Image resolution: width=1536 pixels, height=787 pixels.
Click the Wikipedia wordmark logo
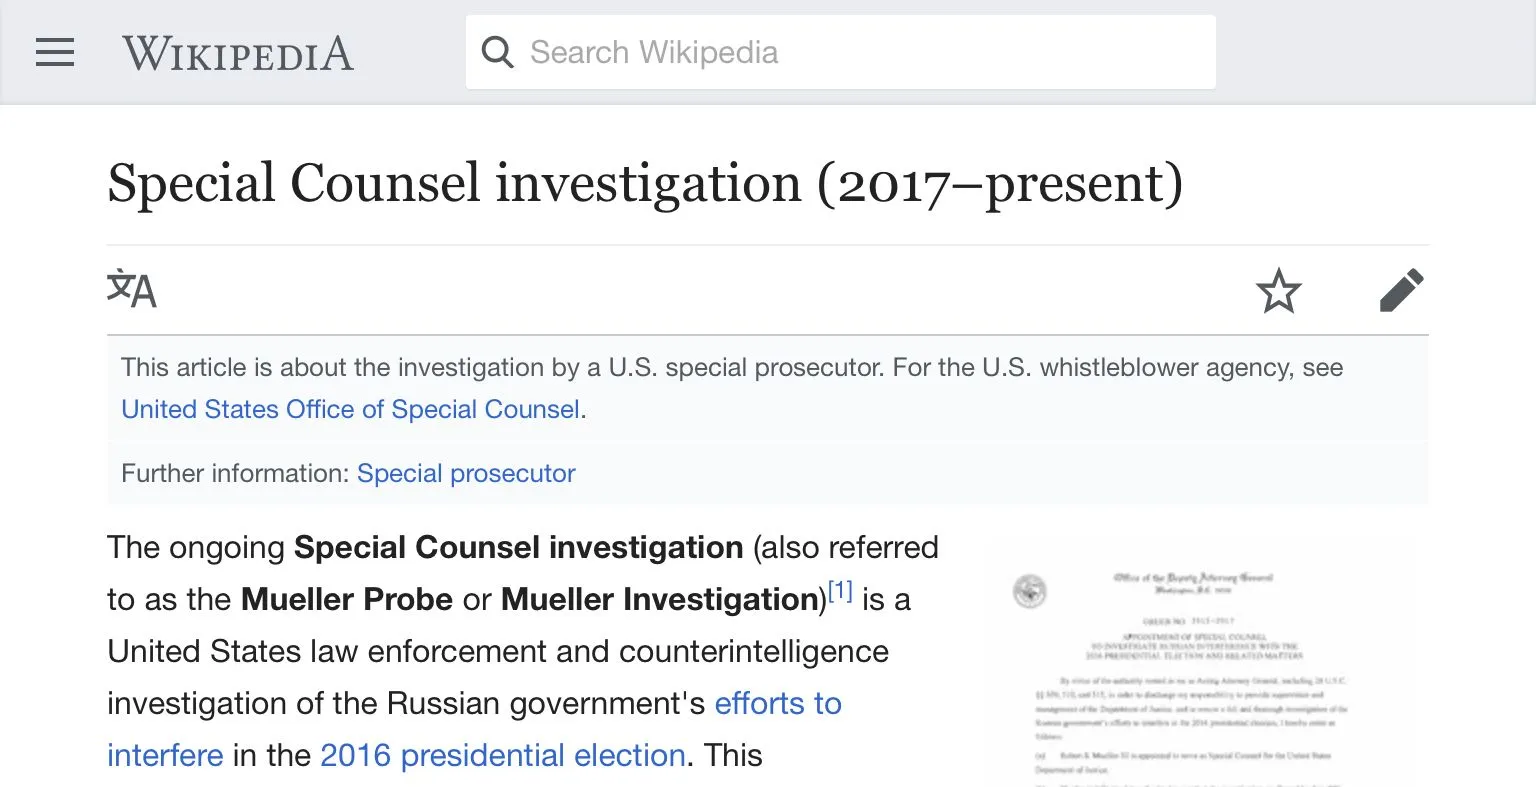238,53
